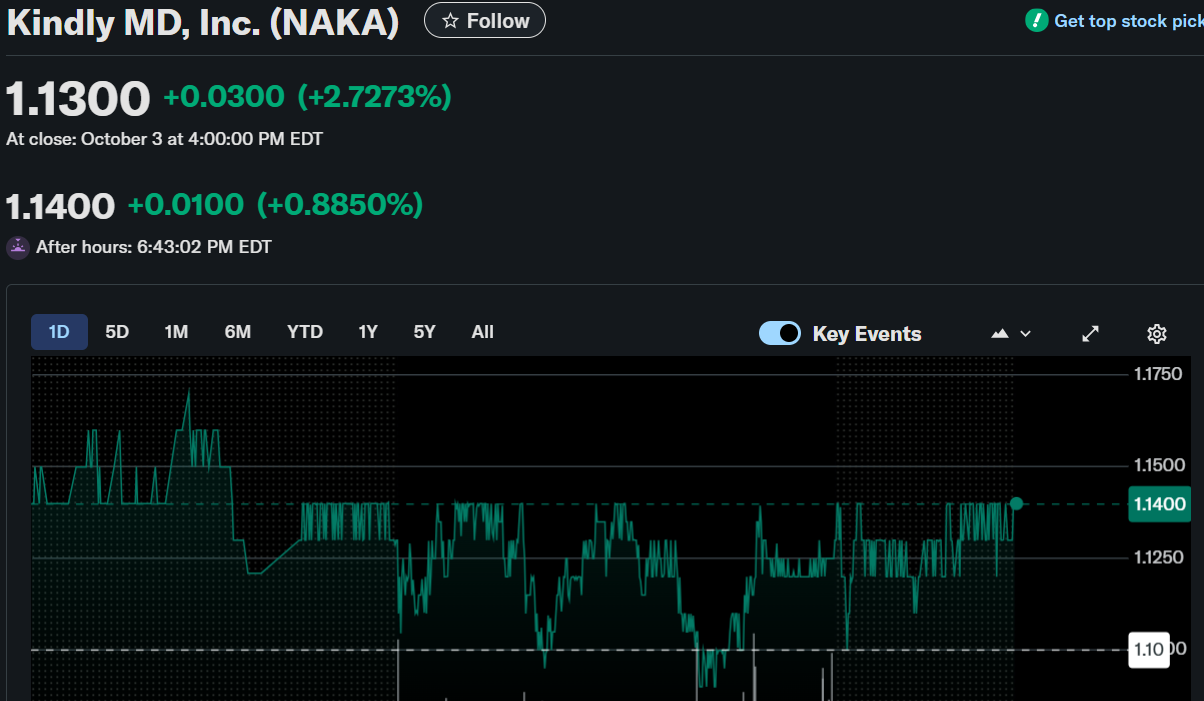1204x701 pixels.
Task: Switch to the YTD view
Action: [x=305, y=332]
